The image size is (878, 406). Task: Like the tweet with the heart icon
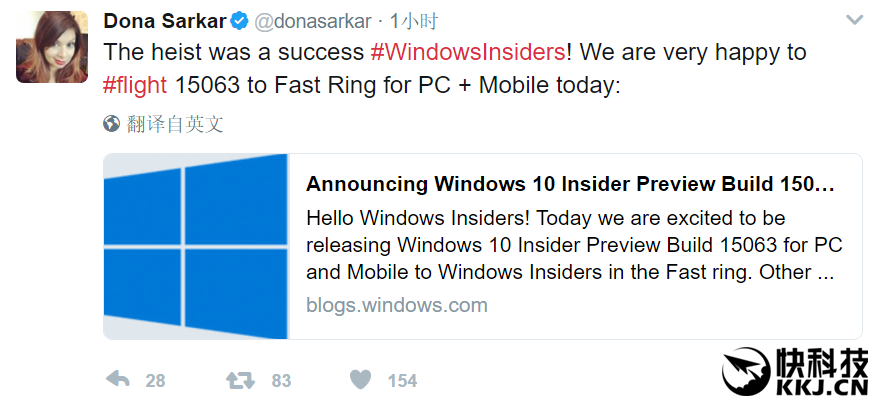coord(361,380)
